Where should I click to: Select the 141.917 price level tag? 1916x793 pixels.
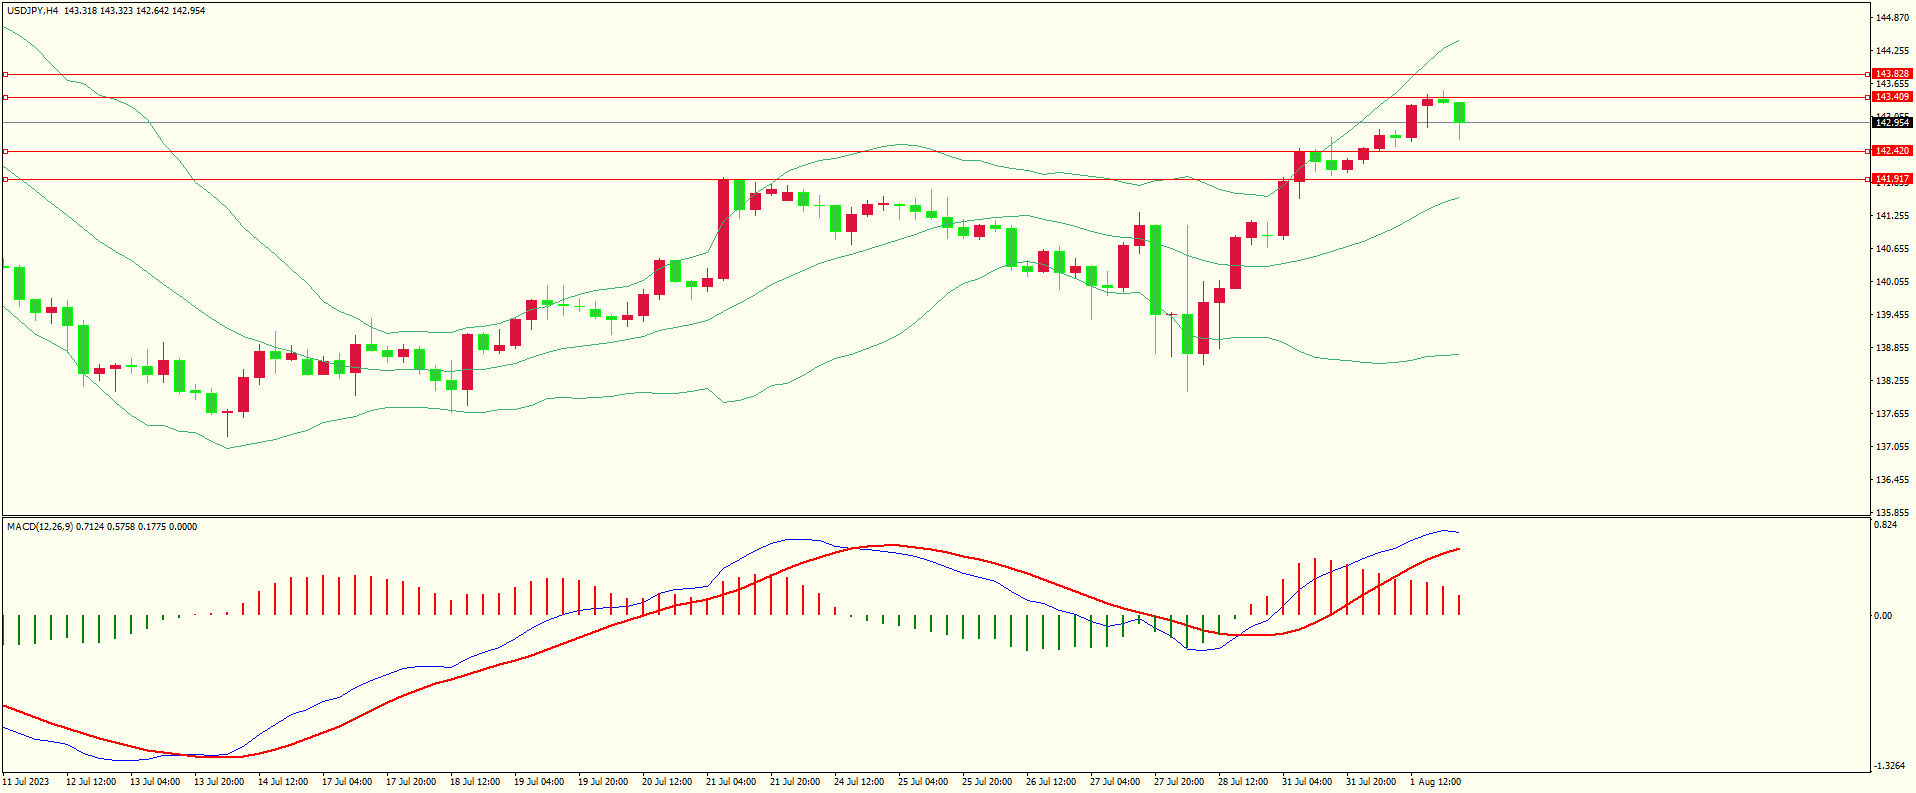click(1891, 179)
